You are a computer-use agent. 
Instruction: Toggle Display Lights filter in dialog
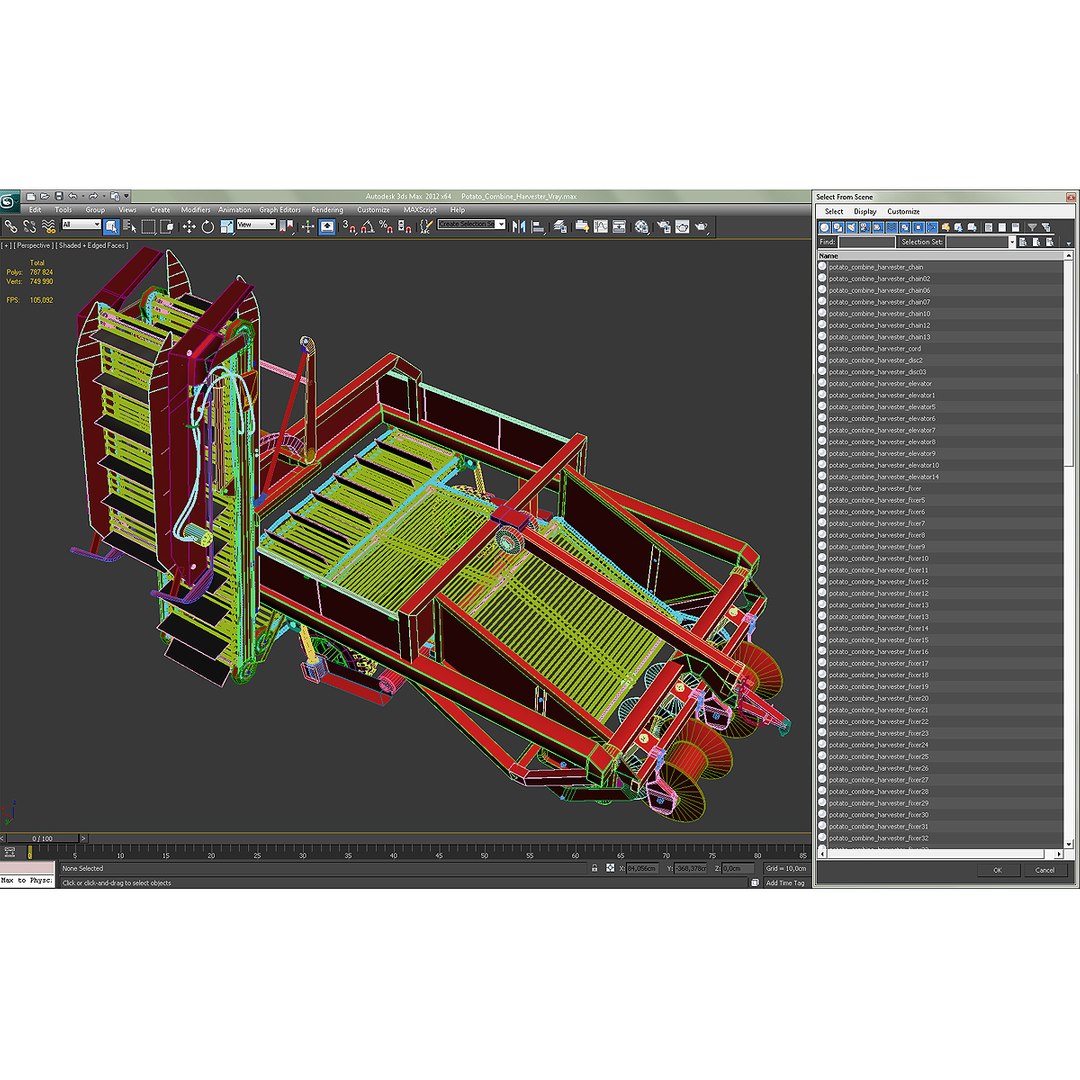click(x=851, y=227)
